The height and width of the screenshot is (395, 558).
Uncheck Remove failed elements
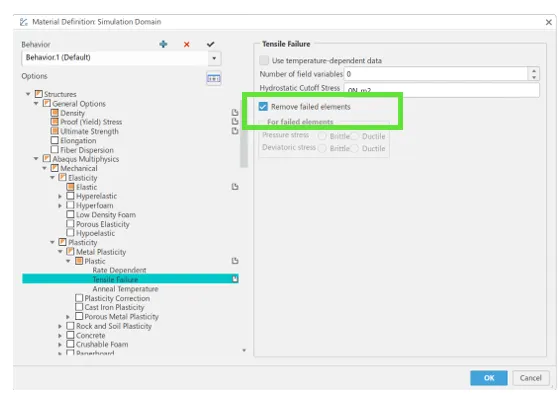tap(263, 106)
